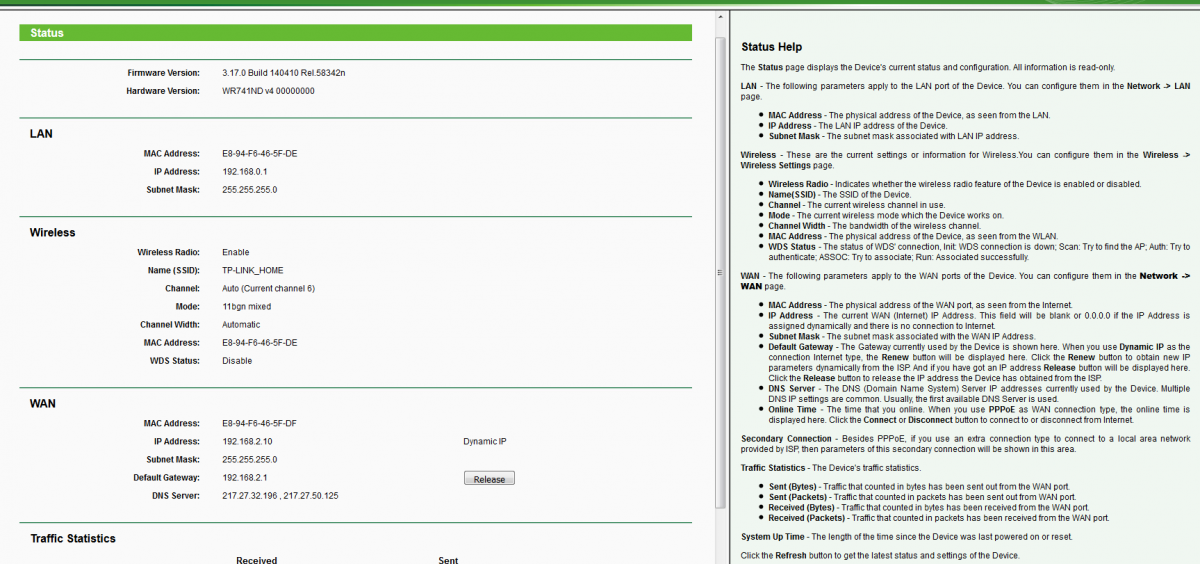Viewport: 1200px width, 564px height.
Task: Select channel width value Automatic
Action: (x=241, y=324)
